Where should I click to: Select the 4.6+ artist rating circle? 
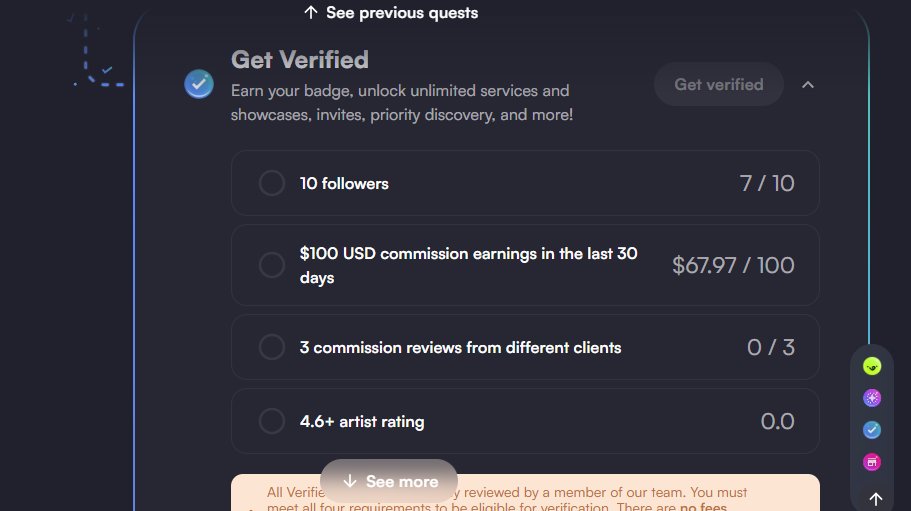click(x=271, y=421)
